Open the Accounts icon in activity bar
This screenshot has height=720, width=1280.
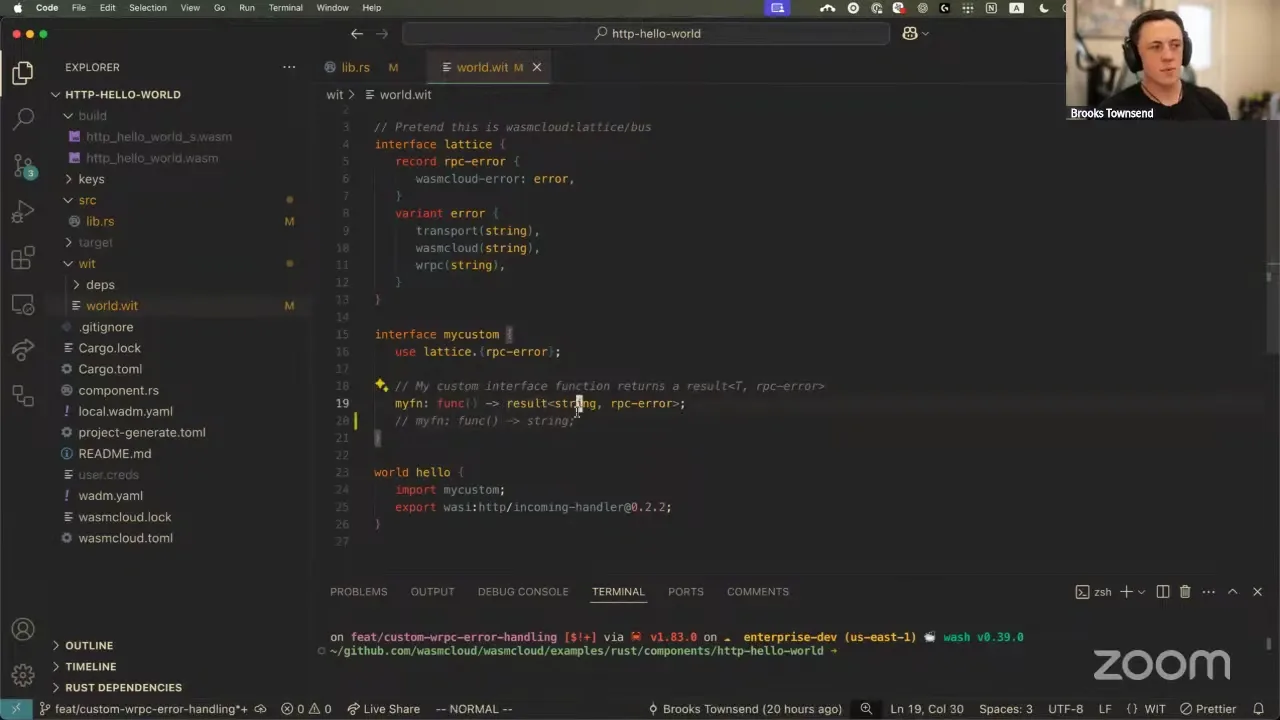pyautogui.click(x=23, y=630)
